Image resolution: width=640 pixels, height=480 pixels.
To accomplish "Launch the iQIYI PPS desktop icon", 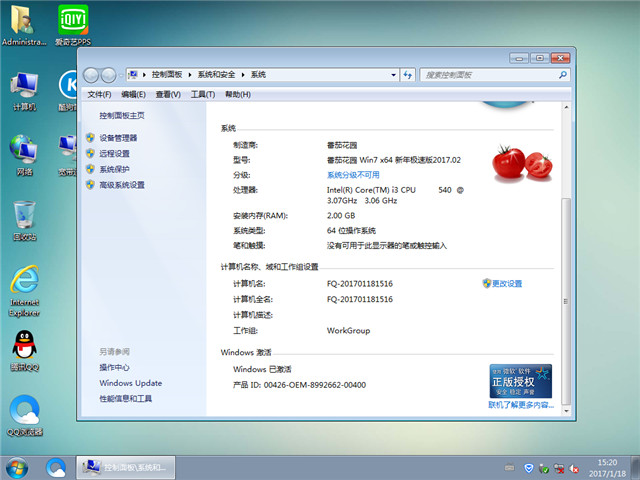I will click(x=73, y=24).
